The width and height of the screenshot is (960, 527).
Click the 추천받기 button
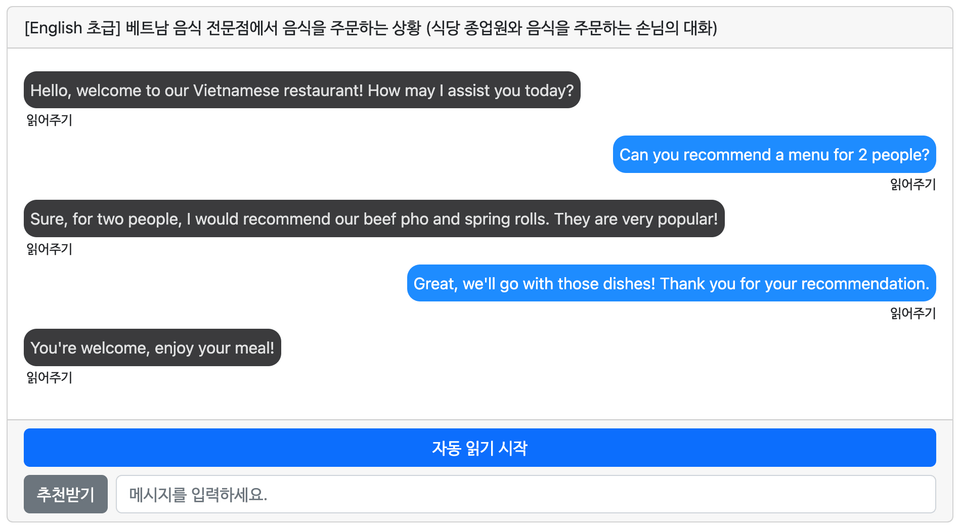click(65, 494)
